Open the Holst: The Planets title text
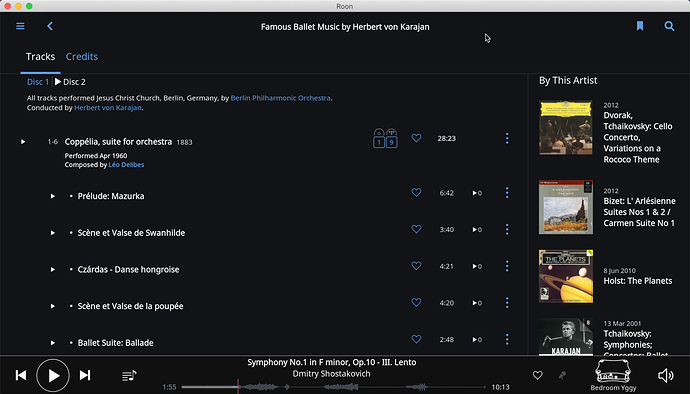The image size is (690, 394). click(638, 281)
